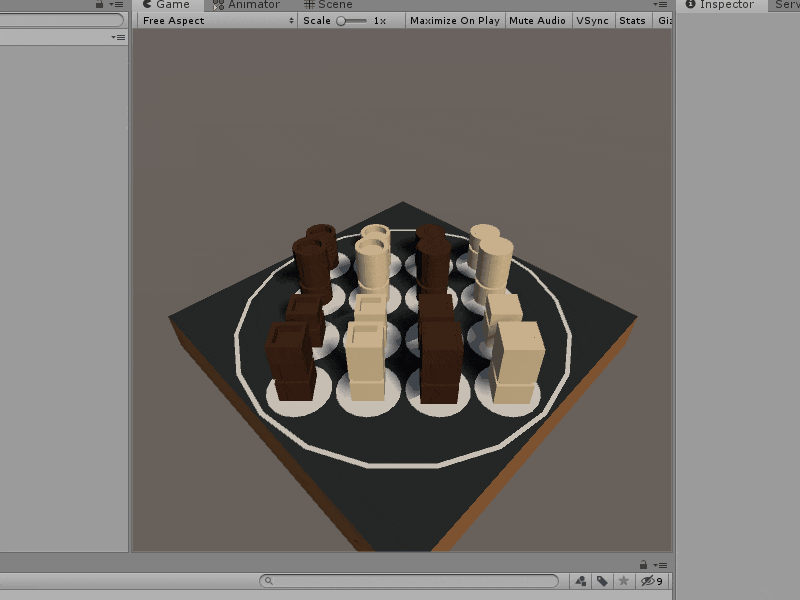Screen dimensions: 800x600
Task: Click the favorites star icon
Action: coord(624,581)
